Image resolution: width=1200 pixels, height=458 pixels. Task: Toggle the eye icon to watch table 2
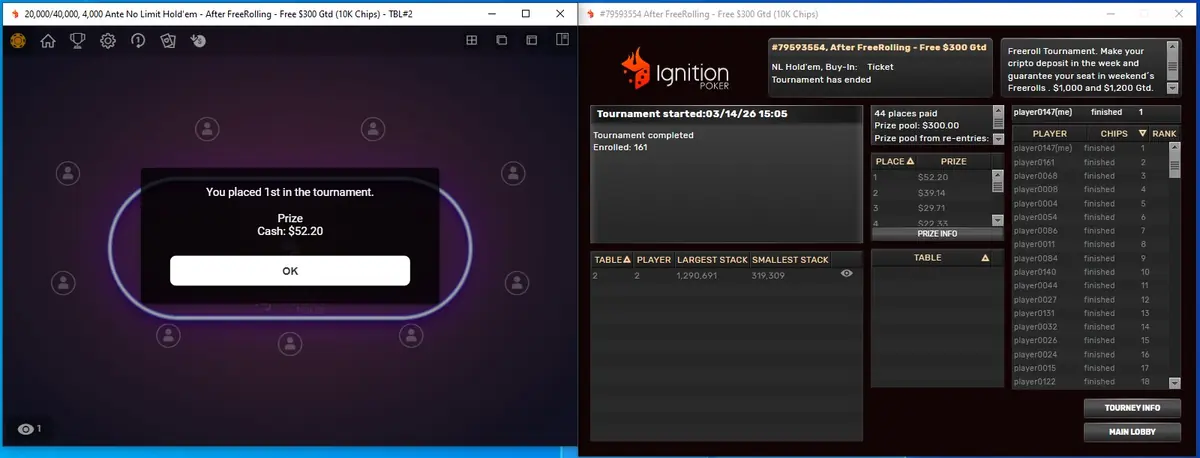tap(846, 274)
